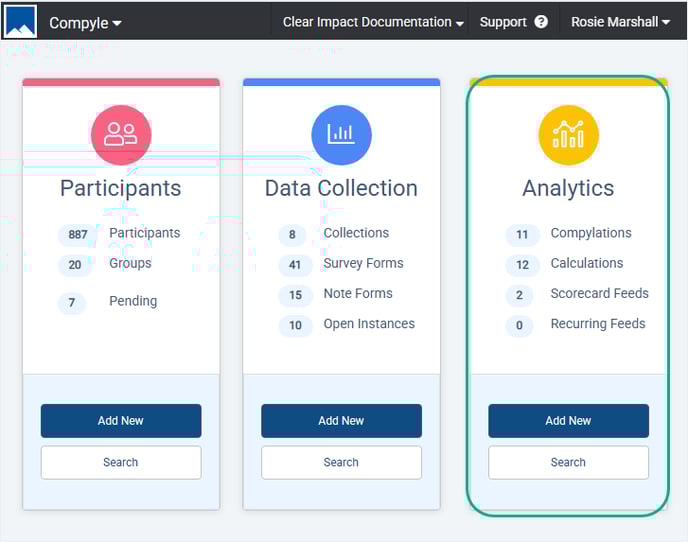Viewport: 688px width, 542px height.
Task: Click the Support question mark icon
Action: coord(541,22)
